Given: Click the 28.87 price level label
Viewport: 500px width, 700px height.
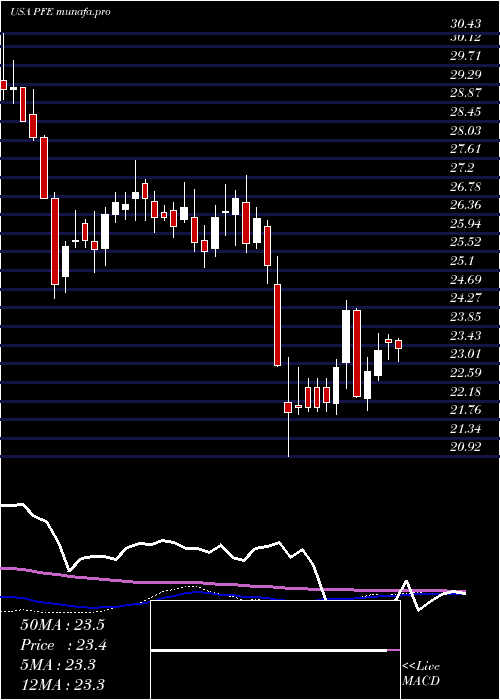Looking at the screenshot, I should (466, 93).
